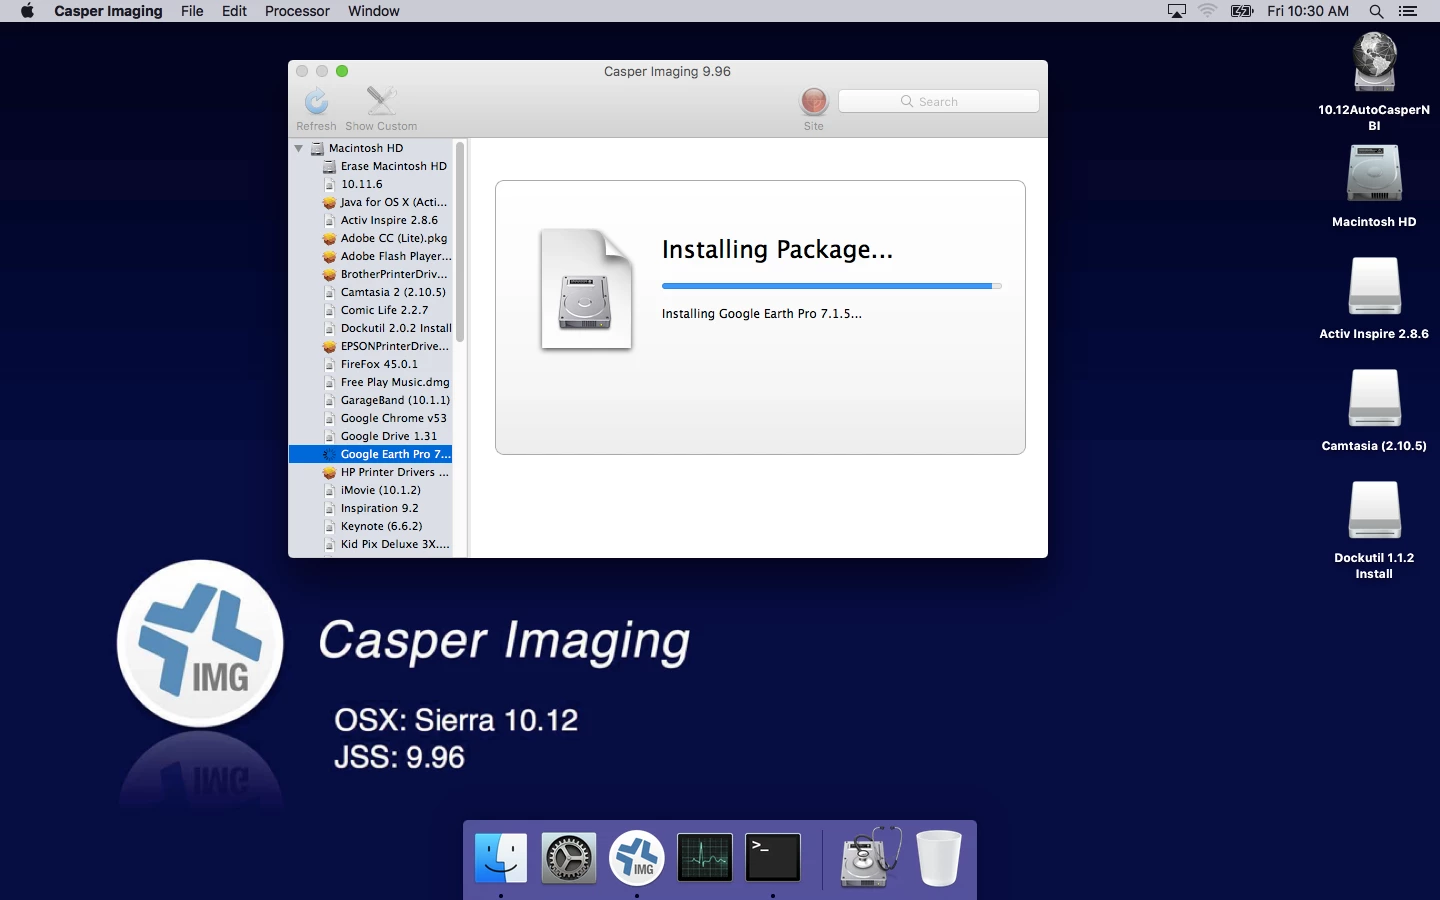This screenshot has height=900, width=1440.
Task: Click Macintosh HD desktop drive icon
Action: tap(1374, 175)
